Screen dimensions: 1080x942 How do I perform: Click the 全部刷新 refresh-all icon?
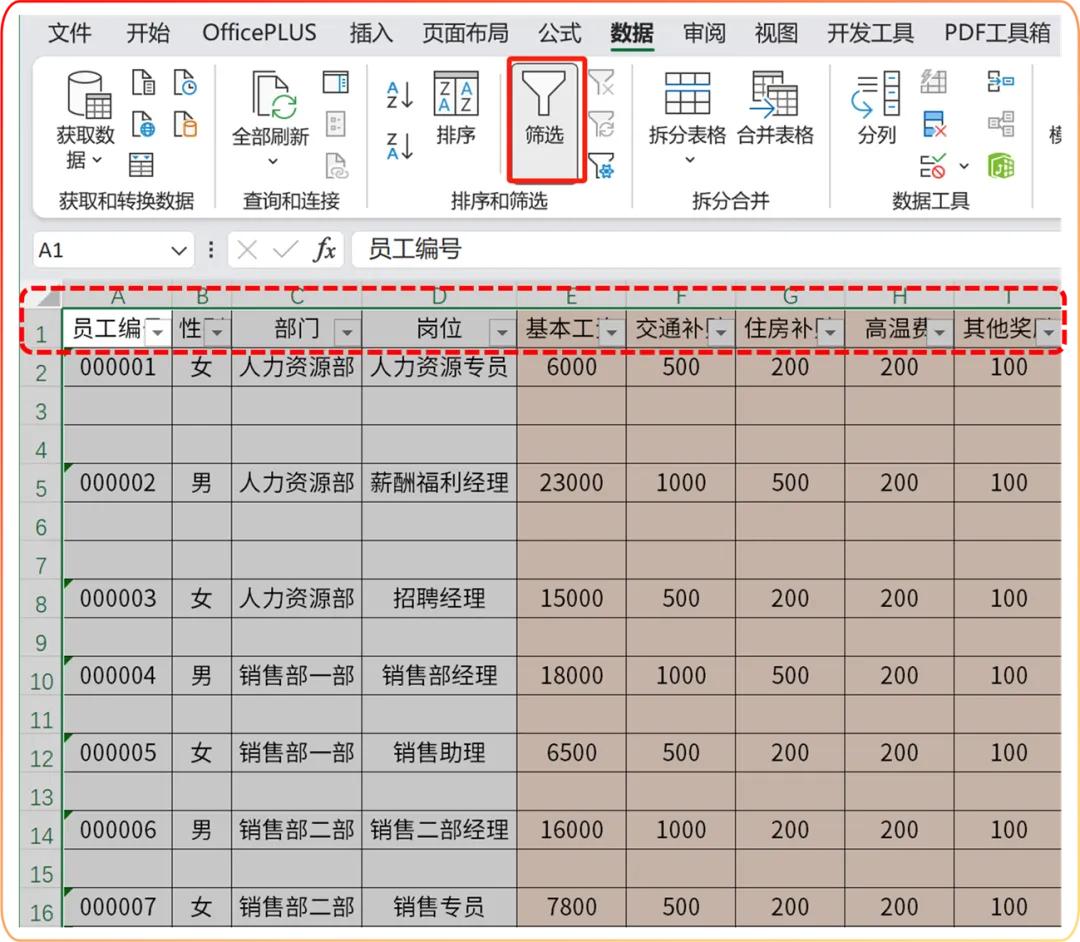tap(273, 95)
